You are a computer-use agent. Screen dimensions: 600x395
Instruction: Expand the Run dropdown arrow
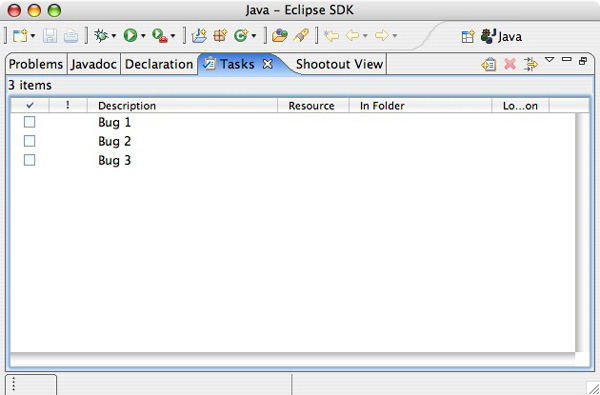(x=143, y=36)
